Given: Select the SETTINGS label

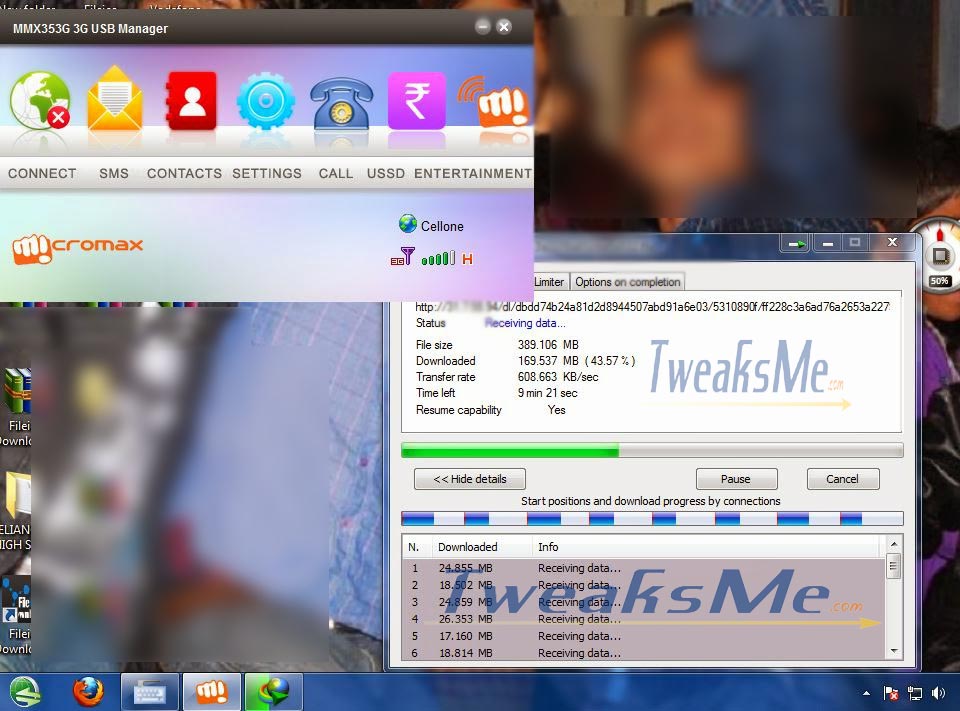Looking at the screenshot, I should (x=267, y=173).
